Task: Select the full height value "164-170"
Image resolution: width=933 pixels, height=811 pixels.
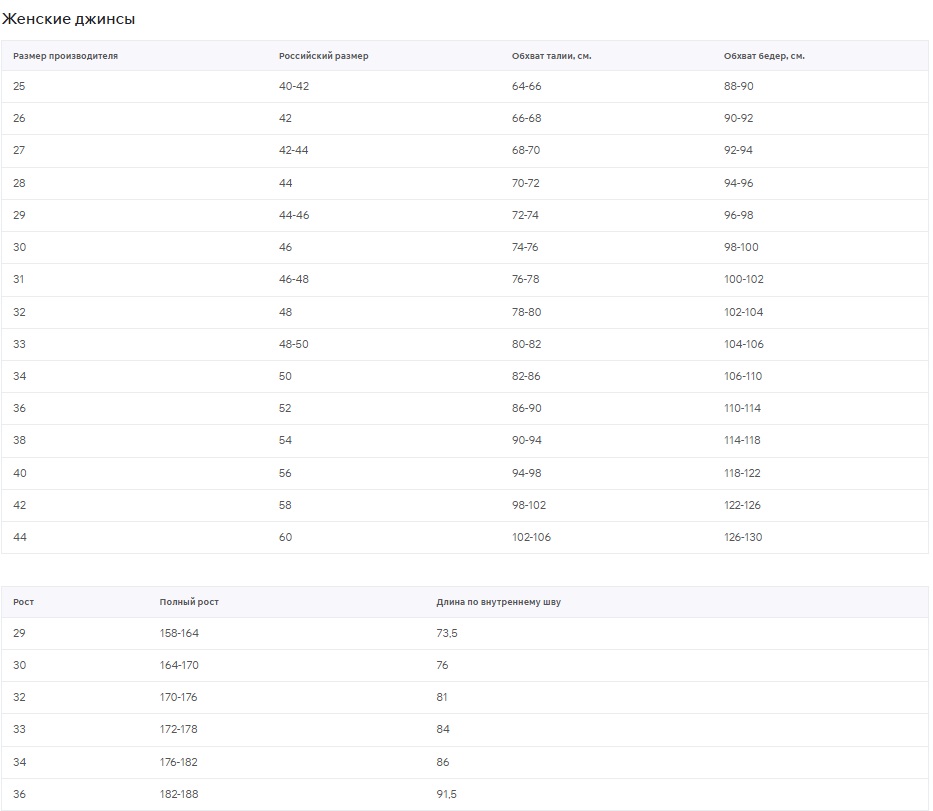Action: 179,666
